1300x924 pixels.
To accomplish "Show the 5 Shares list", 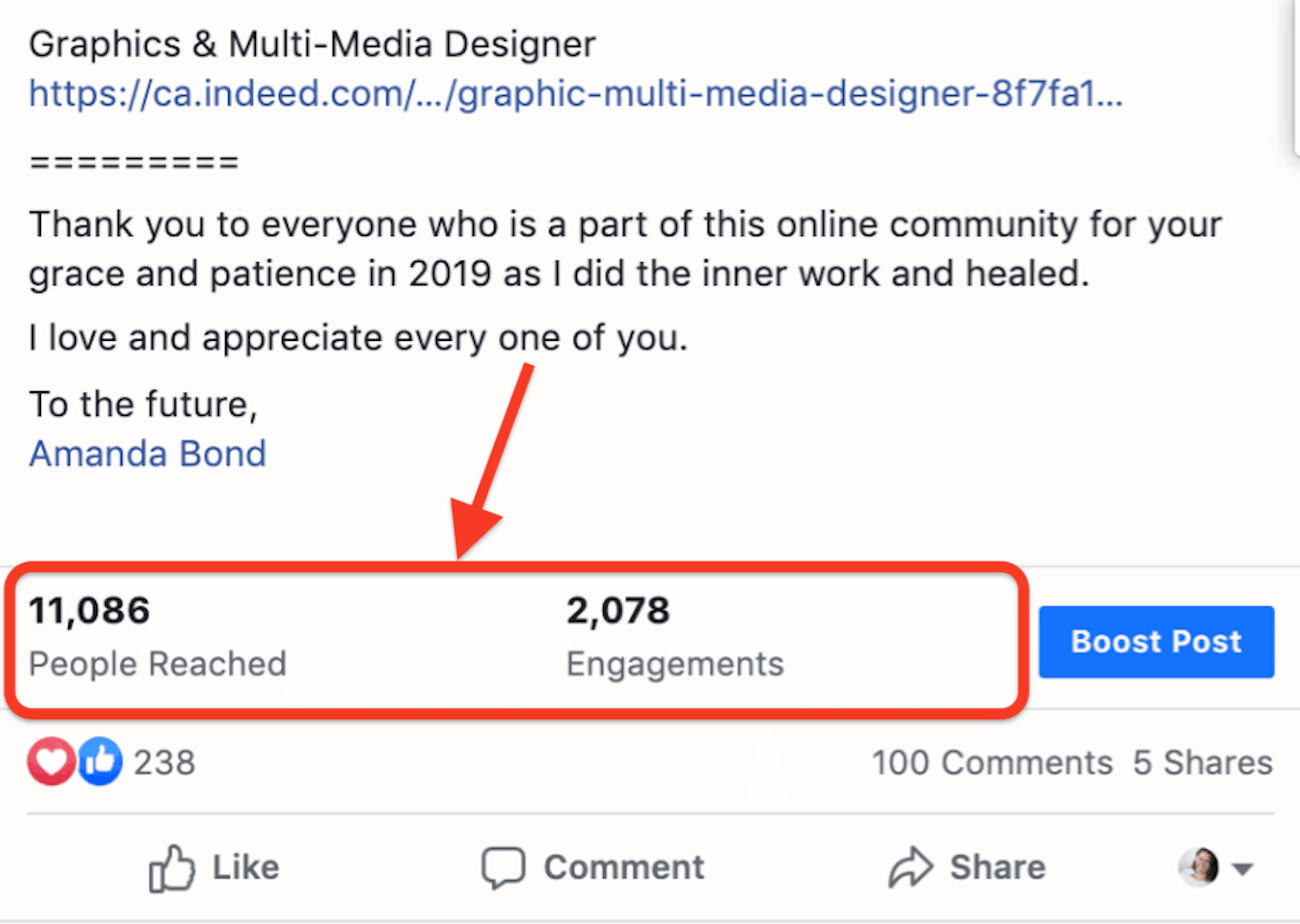I will (x=1203, y=763).
